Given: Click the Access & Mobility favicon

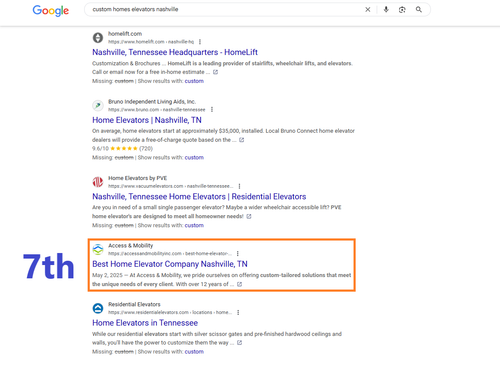Looking at the screenshot, I should (98, 249).
